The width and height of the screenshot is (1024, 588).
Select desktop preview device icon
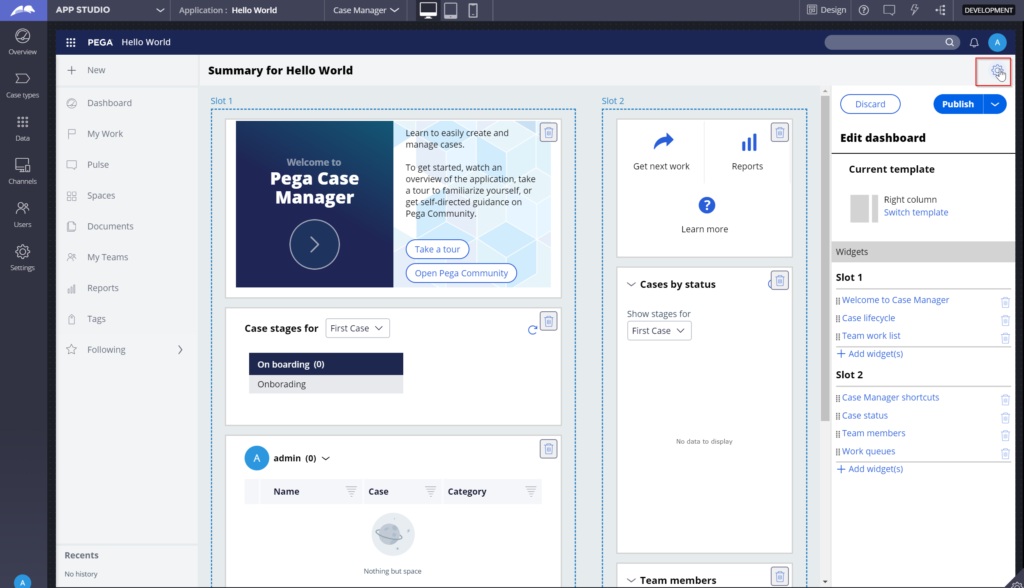[428, 10]
